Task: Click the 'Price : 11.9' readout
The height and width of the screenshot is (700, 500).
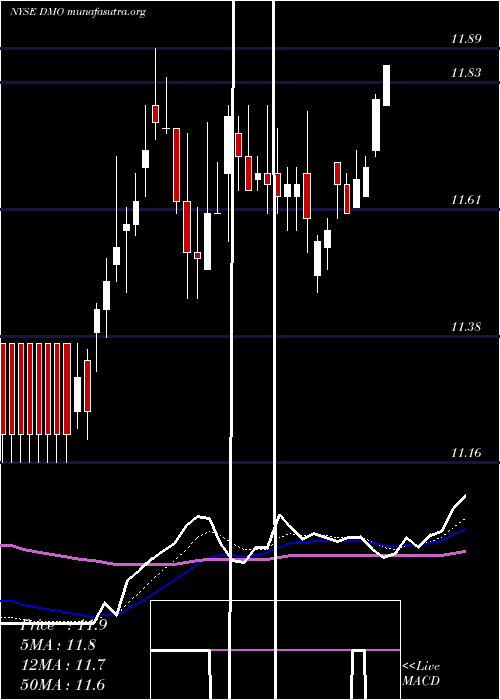Action: [x=64, y=625]
